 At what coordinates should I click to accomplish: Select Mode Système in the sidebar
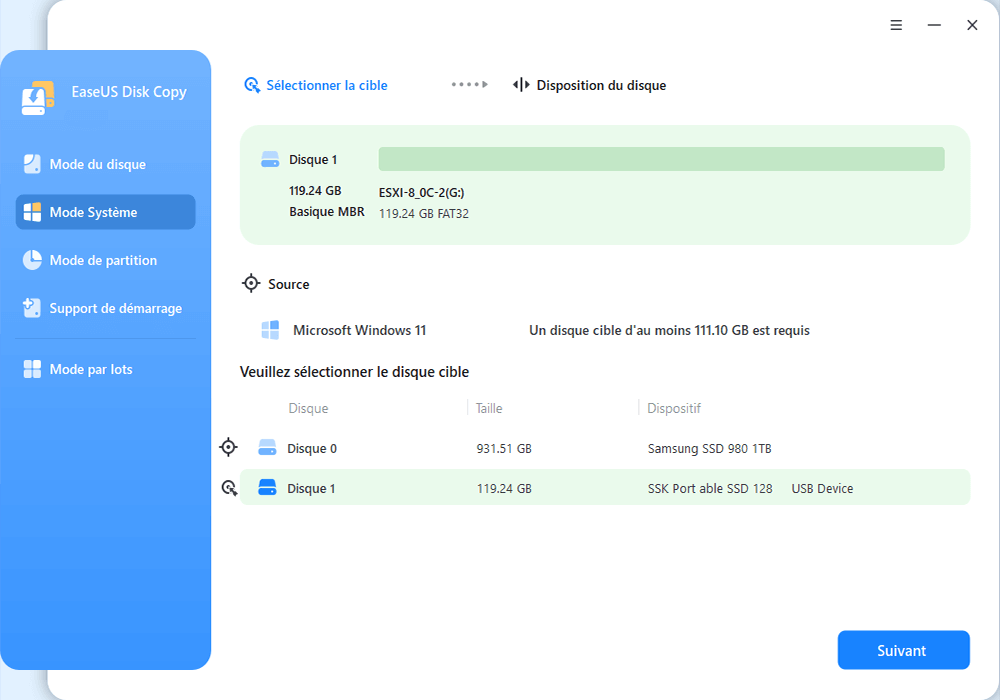tap(105, 212)
